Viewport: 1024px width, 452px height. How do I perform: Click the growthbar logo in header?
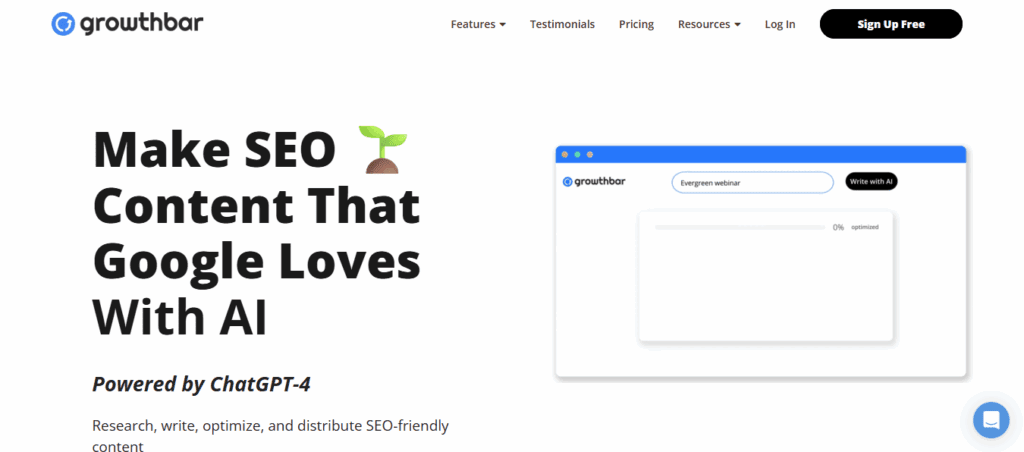point(127,24)
